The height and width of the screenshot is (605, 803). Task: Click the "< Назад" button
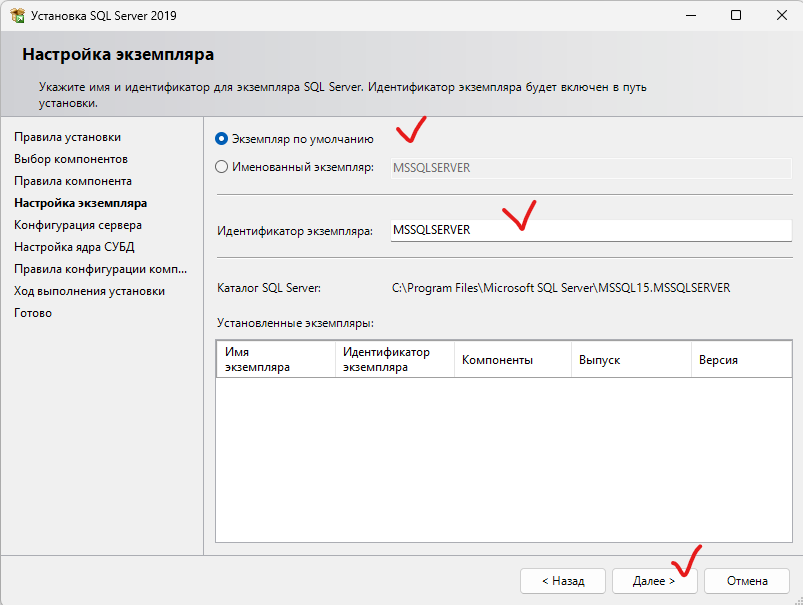[x=563, y=581]
